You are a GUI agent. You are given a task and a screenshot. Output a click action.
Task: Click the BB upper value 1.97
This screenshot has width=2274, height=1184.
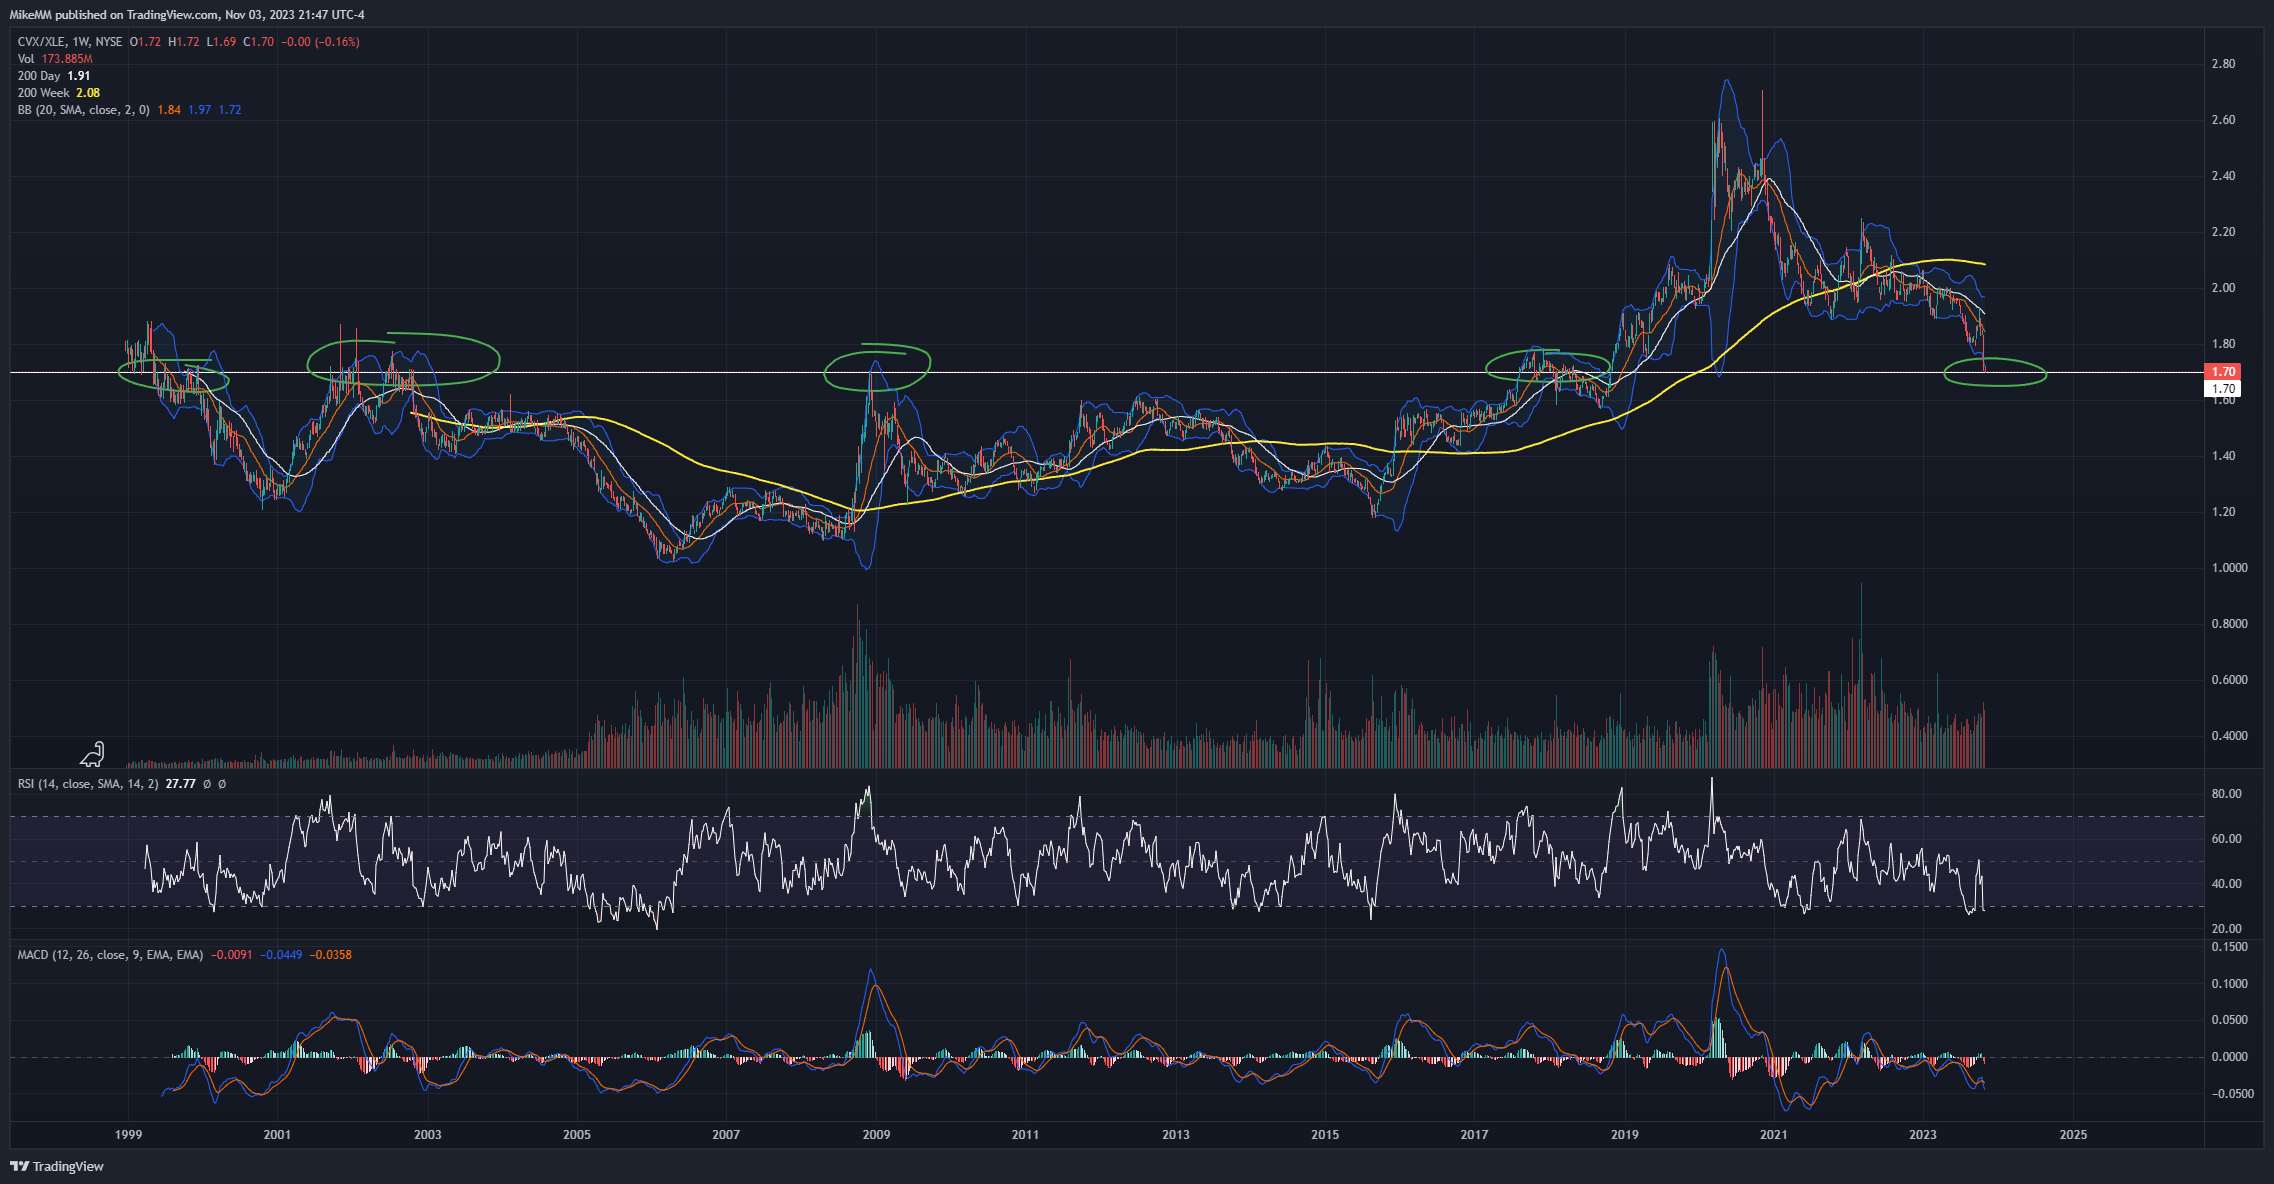[x=199, y=110]
